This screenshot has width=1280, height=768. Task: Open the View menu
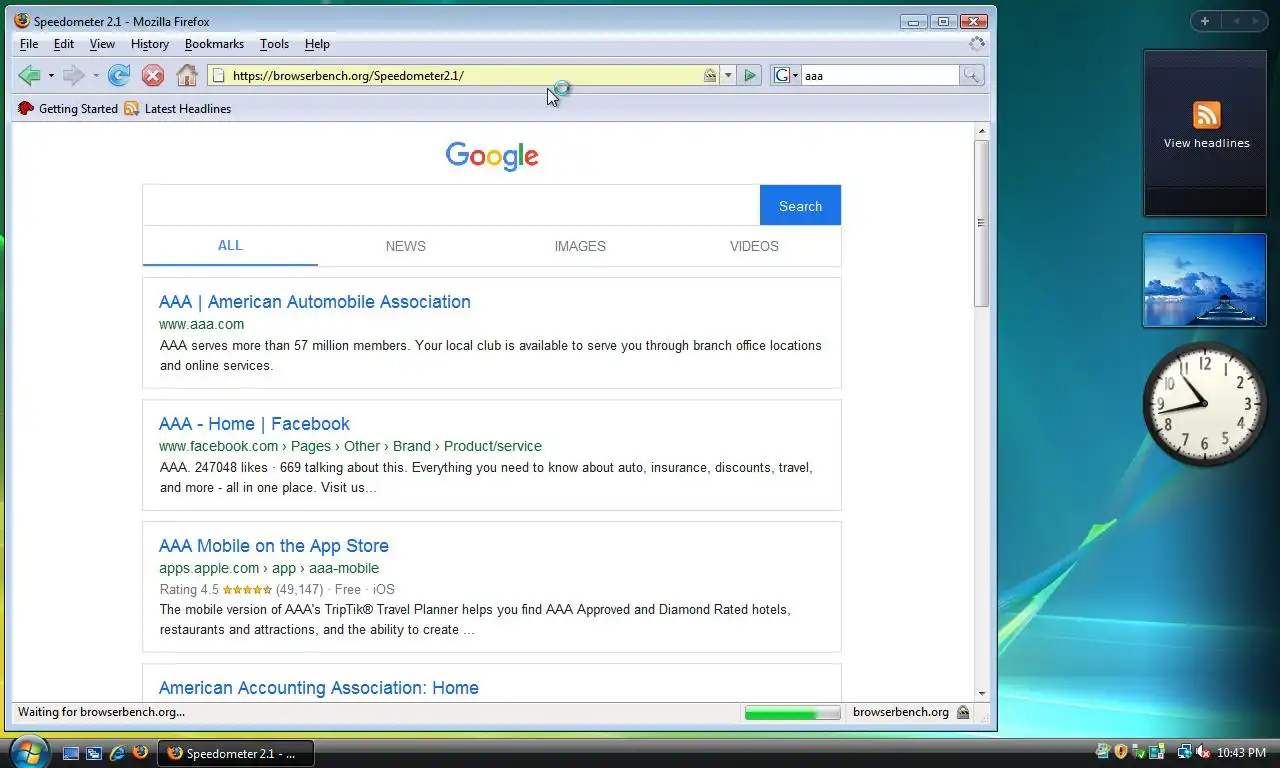(102, 44)
